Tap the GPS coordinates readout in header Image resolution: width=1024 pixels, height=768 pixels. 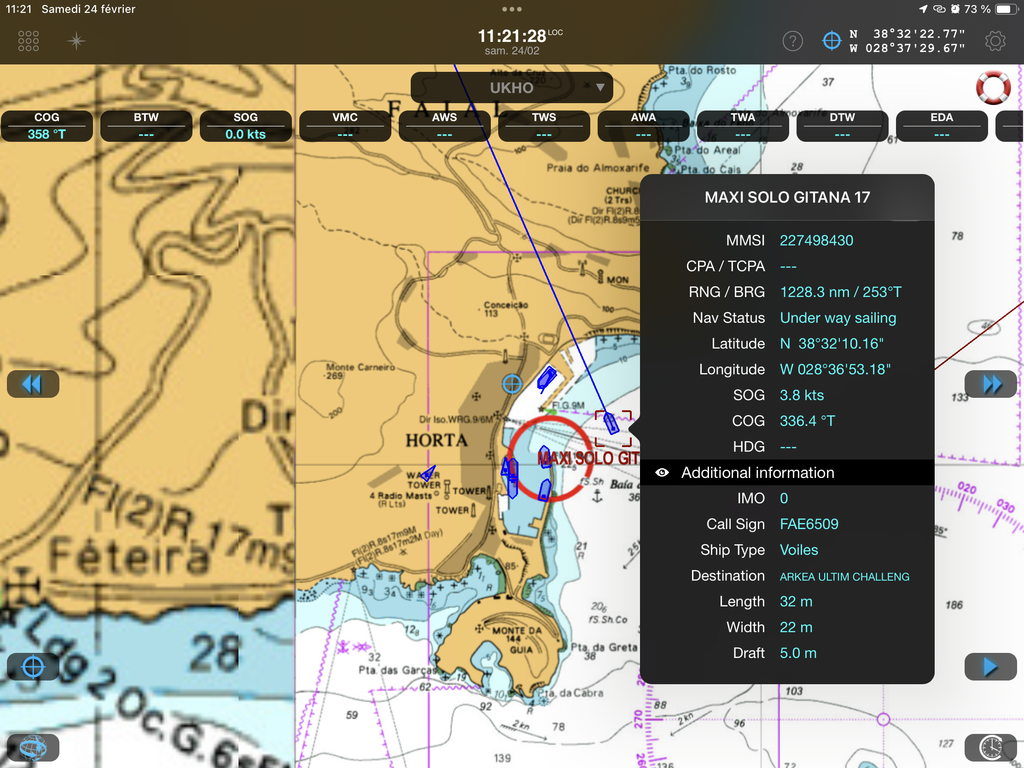(x=907, y=41)
